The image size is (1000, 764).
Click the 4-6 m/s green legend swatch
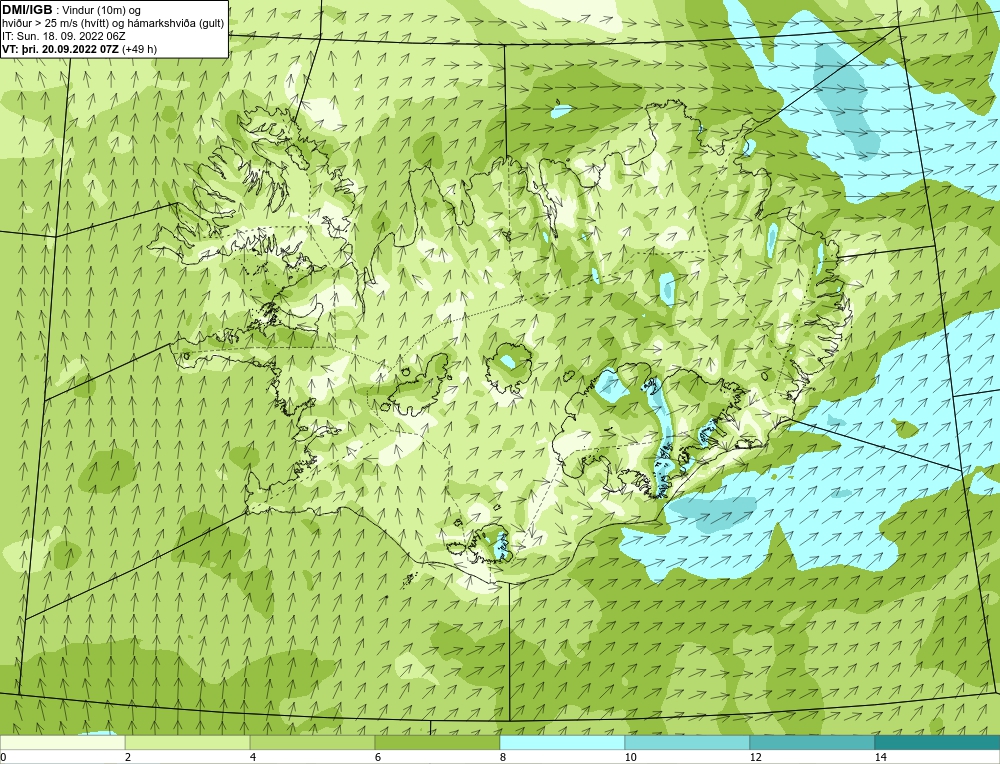(x=312, y=743)
